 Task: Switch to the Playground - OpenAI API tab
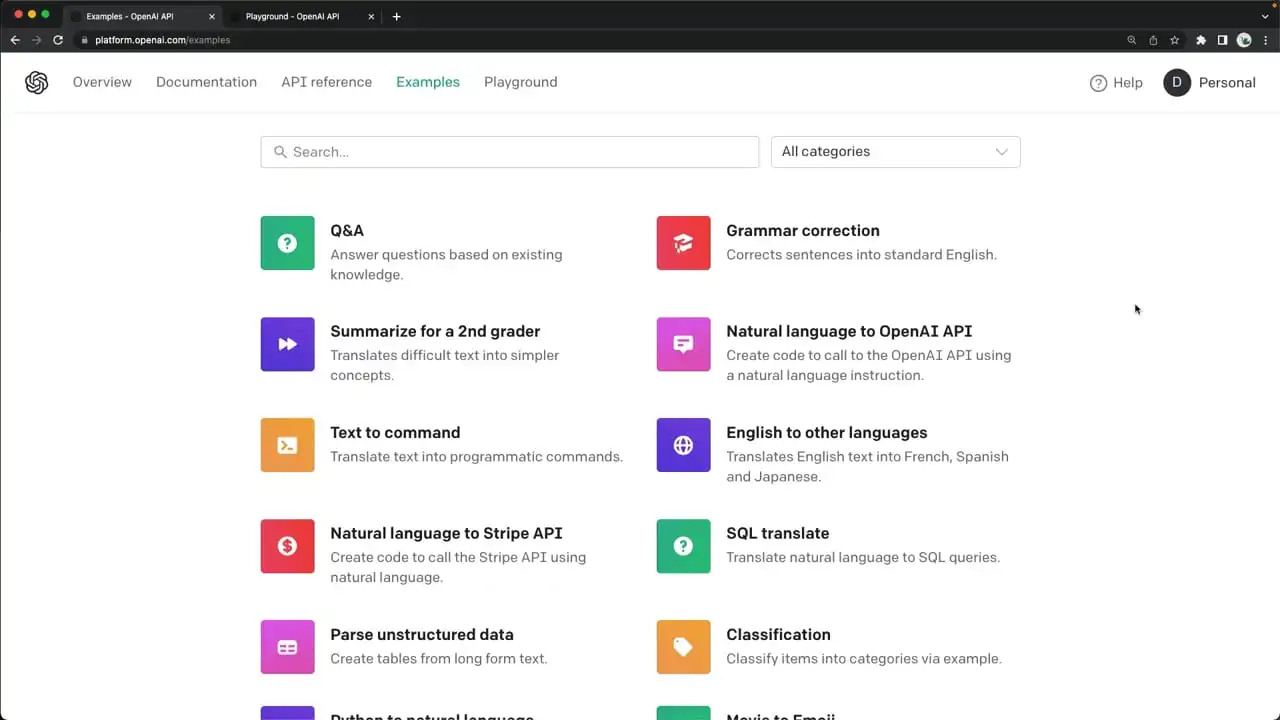point(303,16)
